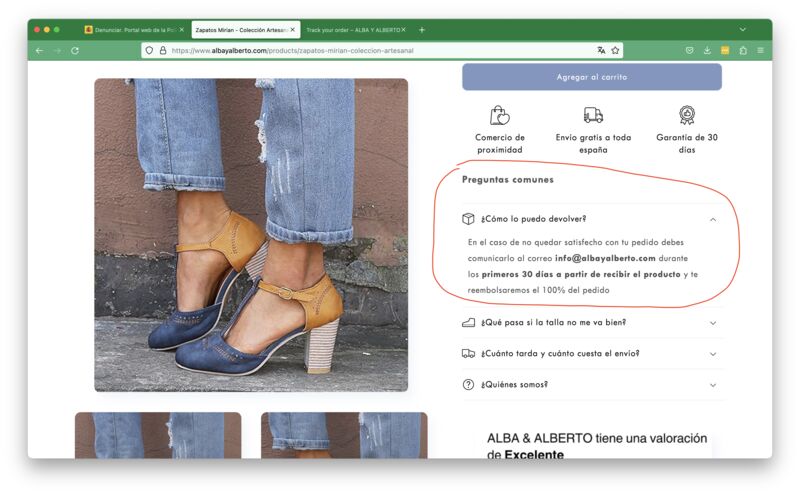The width and height of the screenshot is (800, 495).
Task: Bookmark this page with the star icon
Action: click(x=615, y=50)
